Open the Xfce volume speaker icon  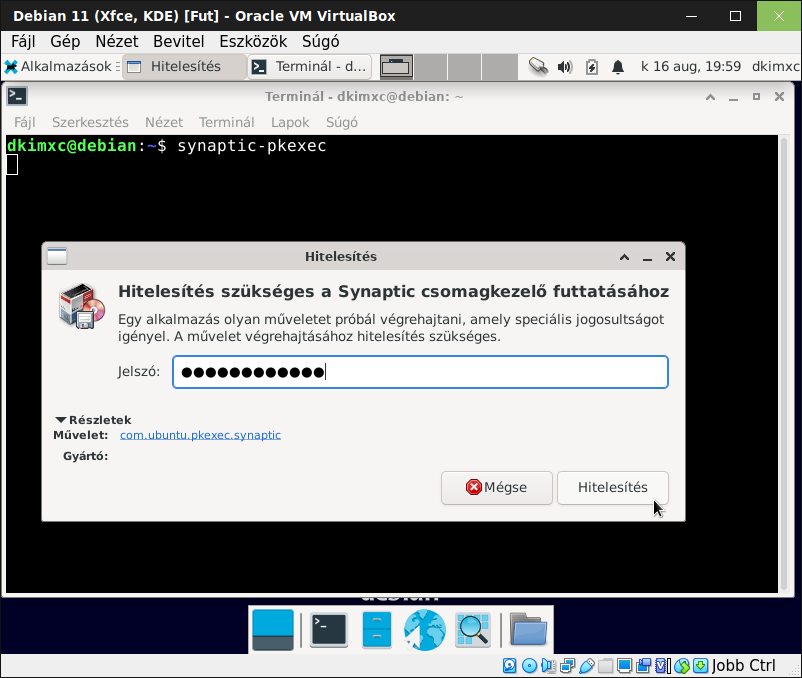pos(565,67)
